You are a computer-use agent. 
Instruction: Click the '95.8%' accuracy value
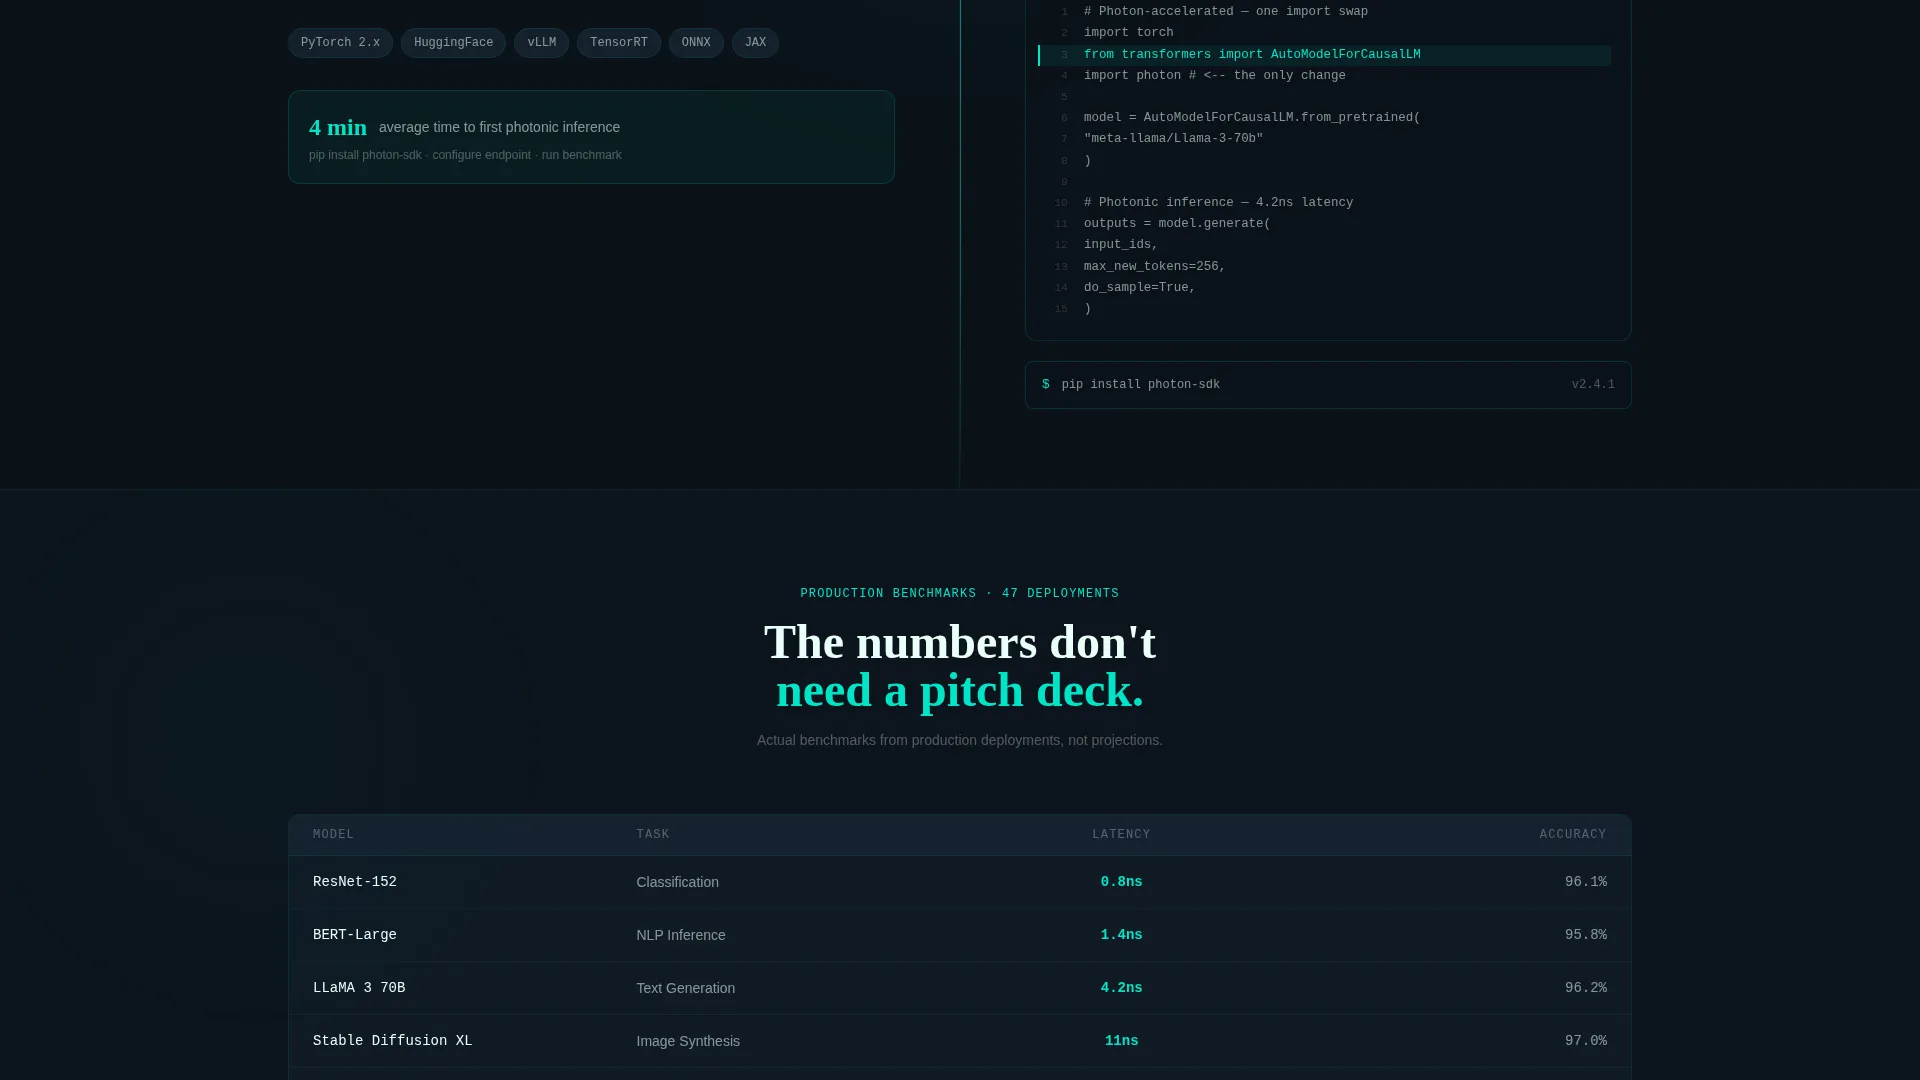pos(1586,935)
